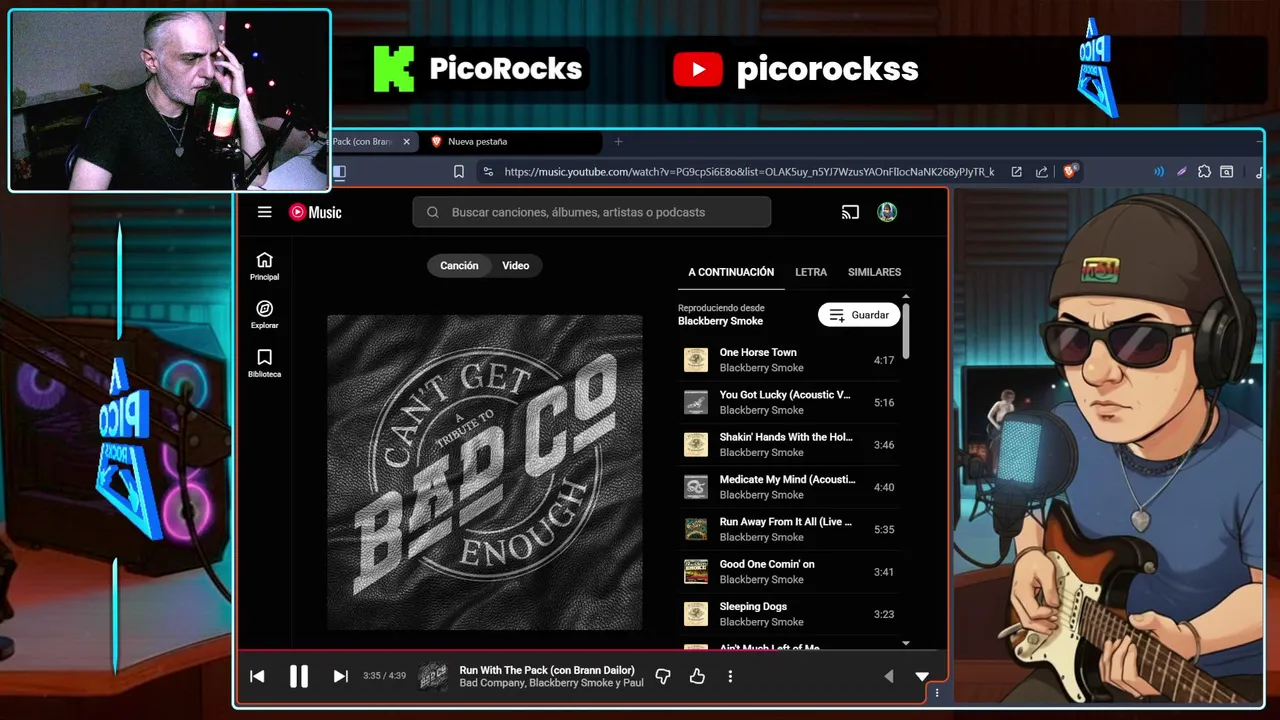Select the A CONTINUACIÓN tab

[x=731, y=272]
